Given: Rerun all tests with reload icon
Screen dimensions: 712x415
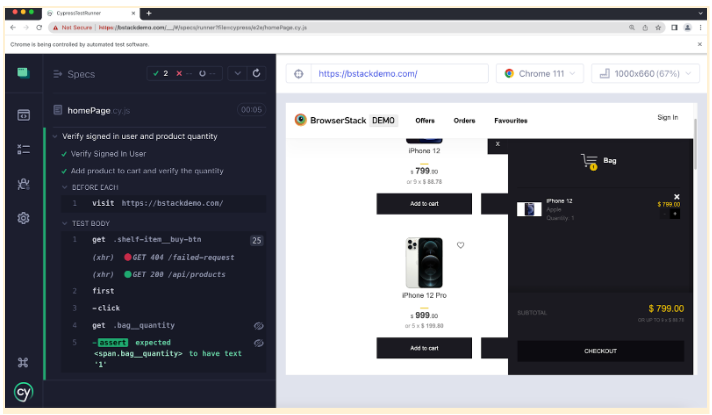Looking at the screenshot, I should click(257, 73).
